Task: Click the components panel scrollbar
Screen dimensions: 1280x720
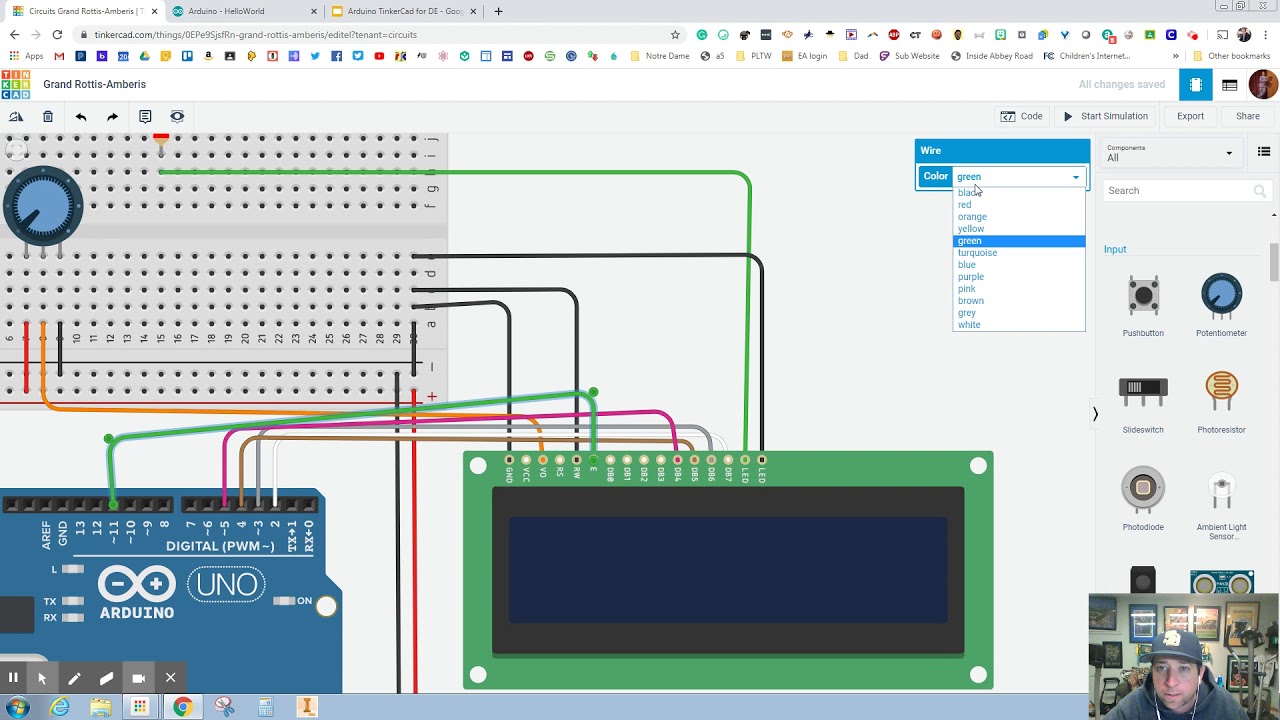Action: tap(1274, 262)
